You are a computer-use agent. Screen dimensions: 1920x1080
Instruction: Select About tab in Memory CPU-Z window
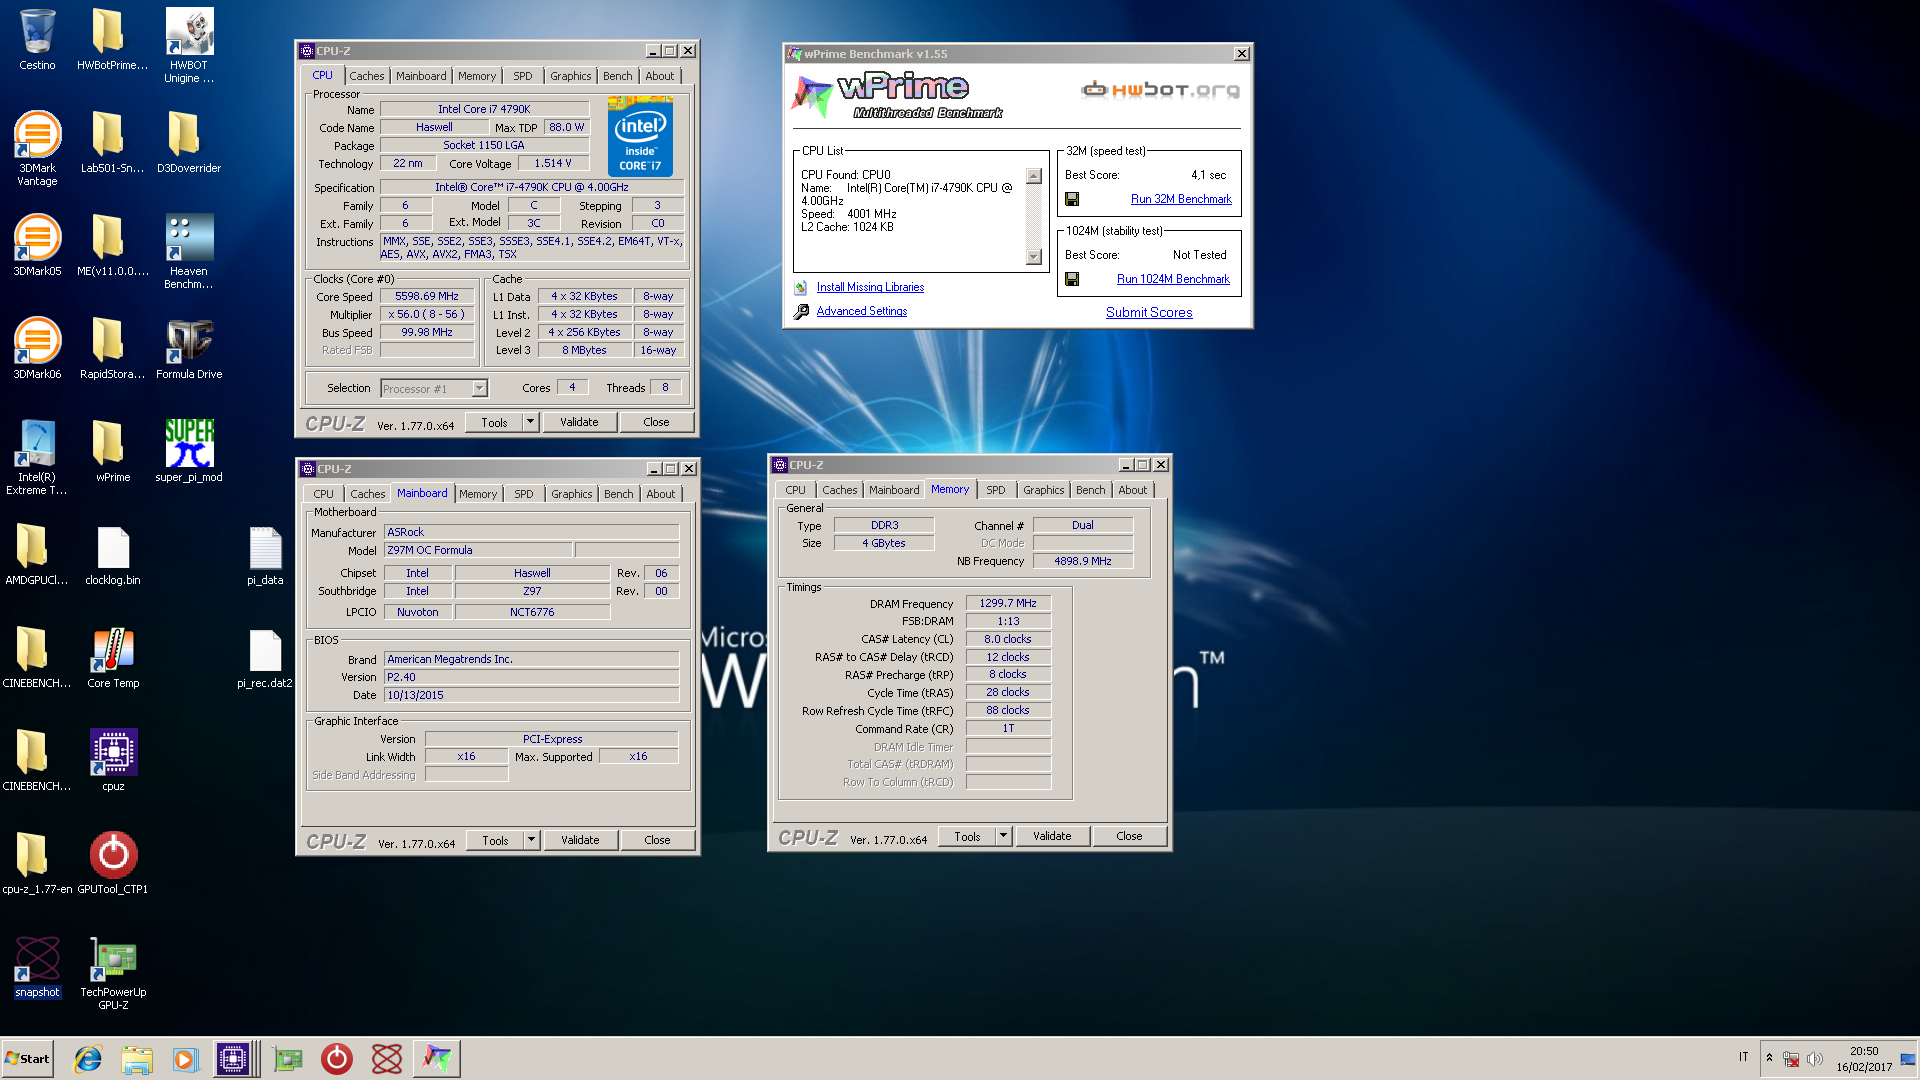pyautogui.click(x=1133, y=490)
